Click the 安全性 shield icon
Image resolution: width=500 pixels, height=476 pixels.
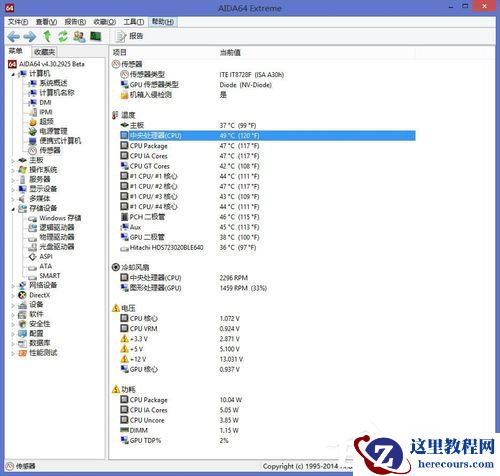(x=22, y=324)
